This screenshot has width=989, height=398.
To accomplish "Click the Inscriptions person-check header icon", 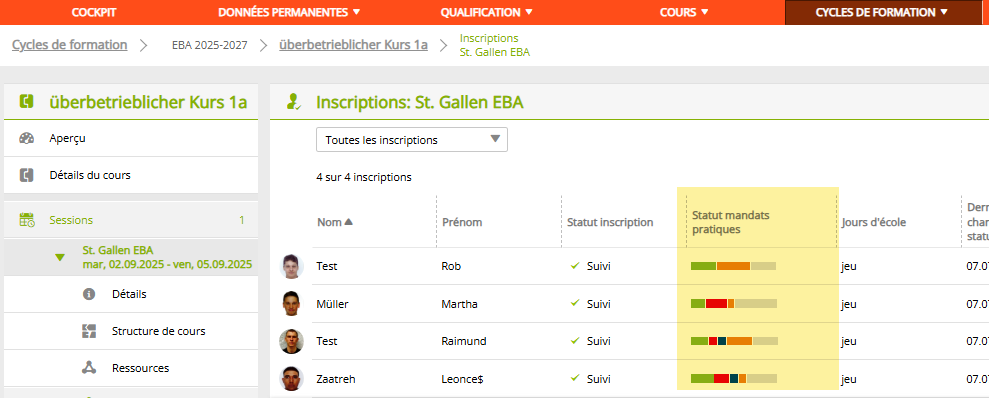I will pos(293,102).
